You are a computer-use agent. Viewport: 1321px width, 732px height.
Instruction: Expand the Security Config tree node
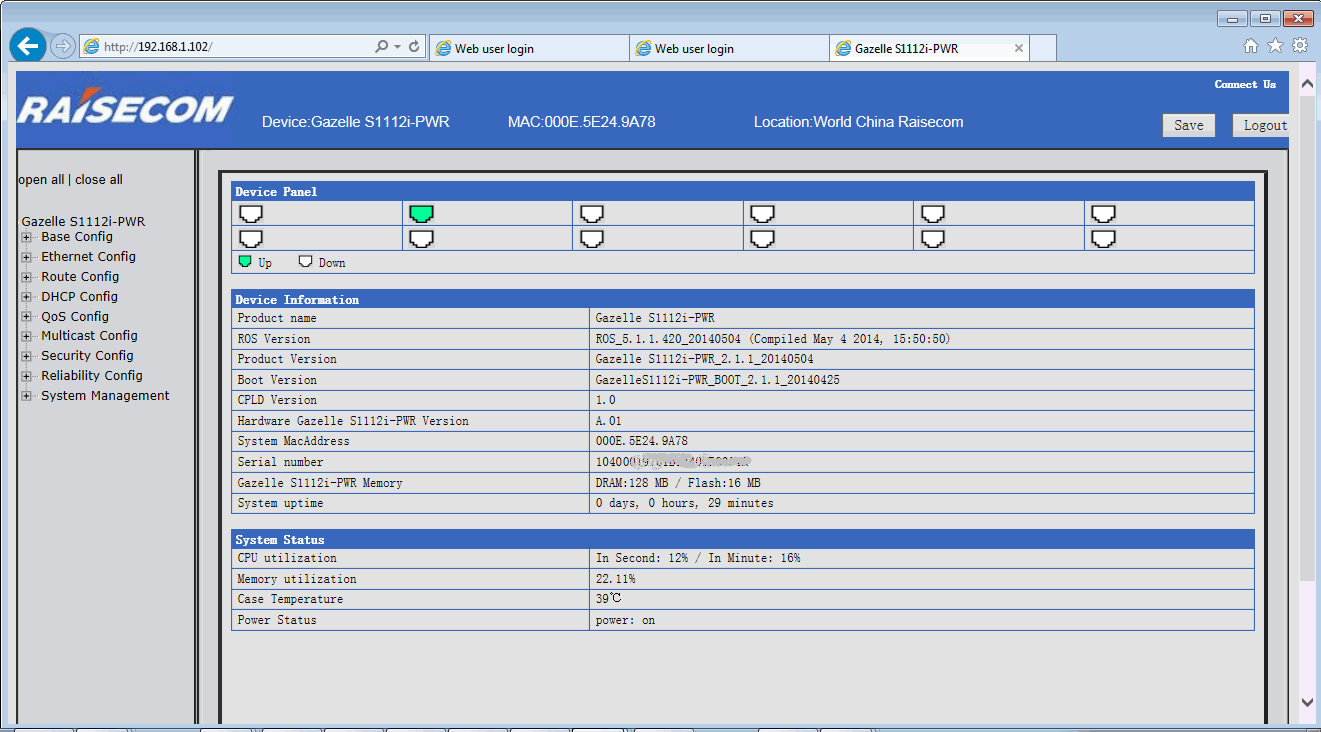[27, 357]
